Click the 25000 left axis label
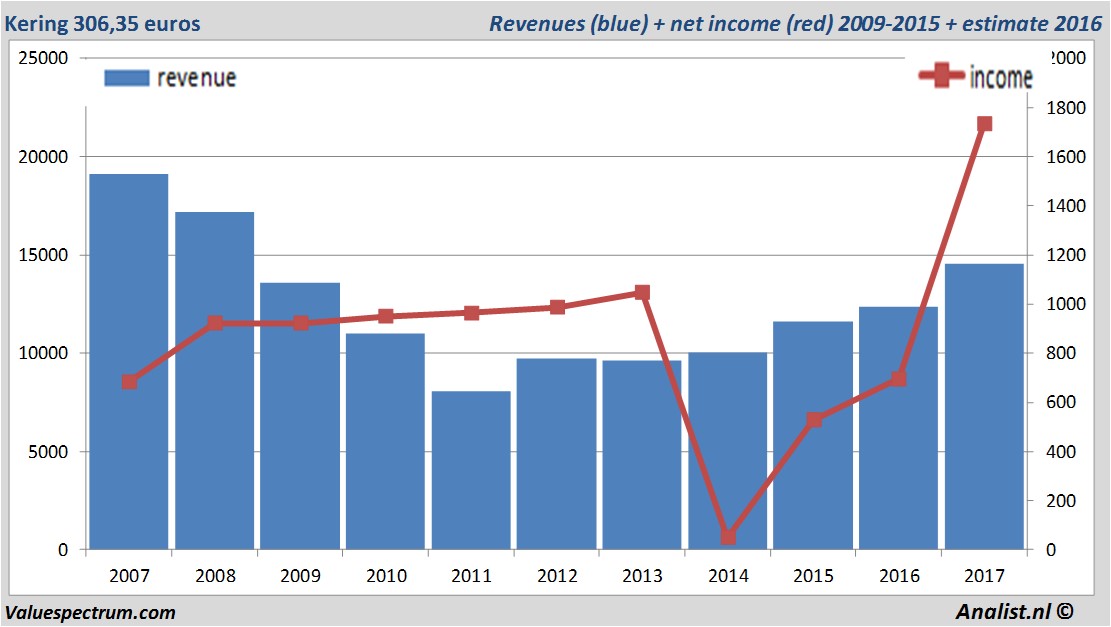 [x=43, y=58]
